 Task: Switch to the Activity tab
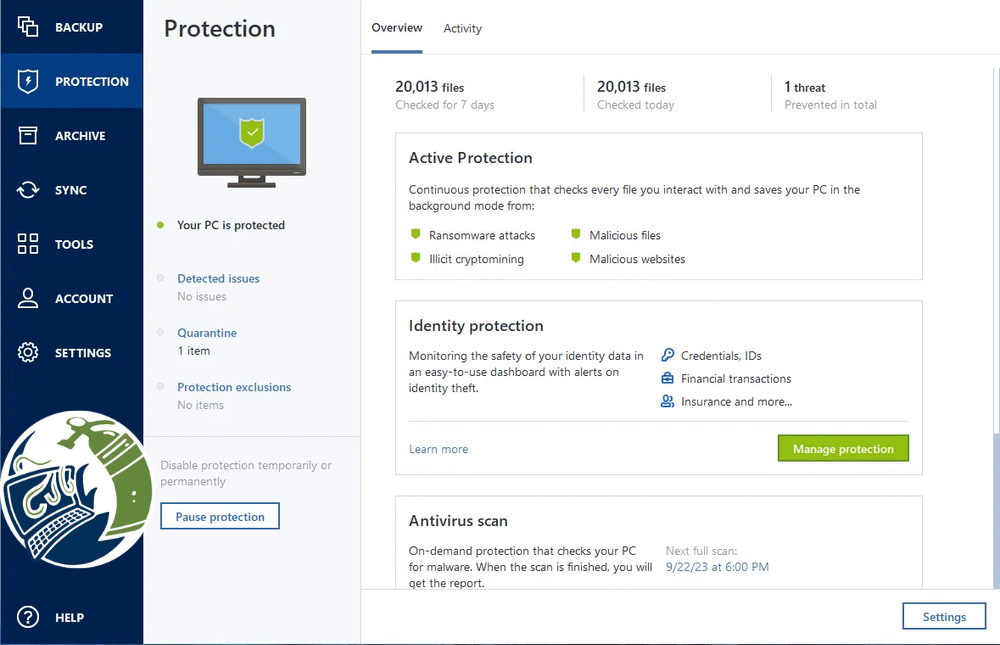462,28
